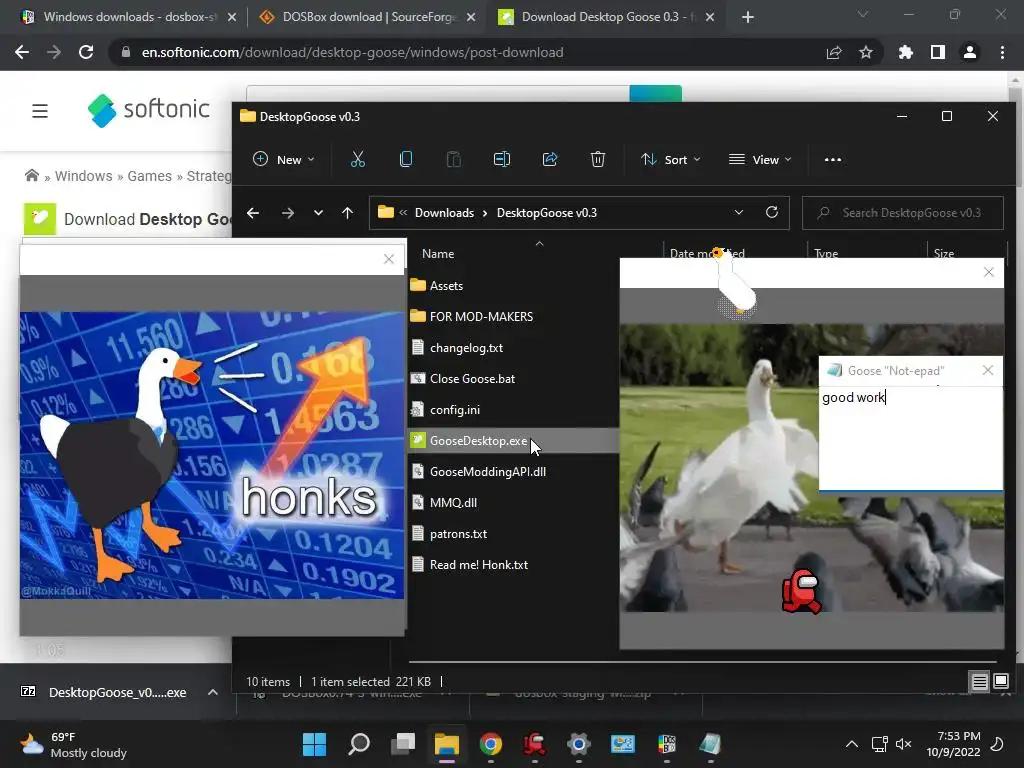Open Chrome profile avatar icon
Screen dimensions: 1024x768
click(970, 52)
